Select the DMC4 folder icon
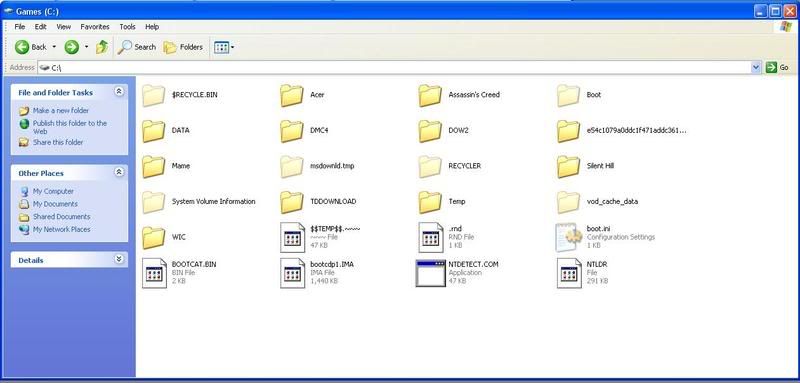The width and height of the screenshot is (800, 383). point(292,131)
